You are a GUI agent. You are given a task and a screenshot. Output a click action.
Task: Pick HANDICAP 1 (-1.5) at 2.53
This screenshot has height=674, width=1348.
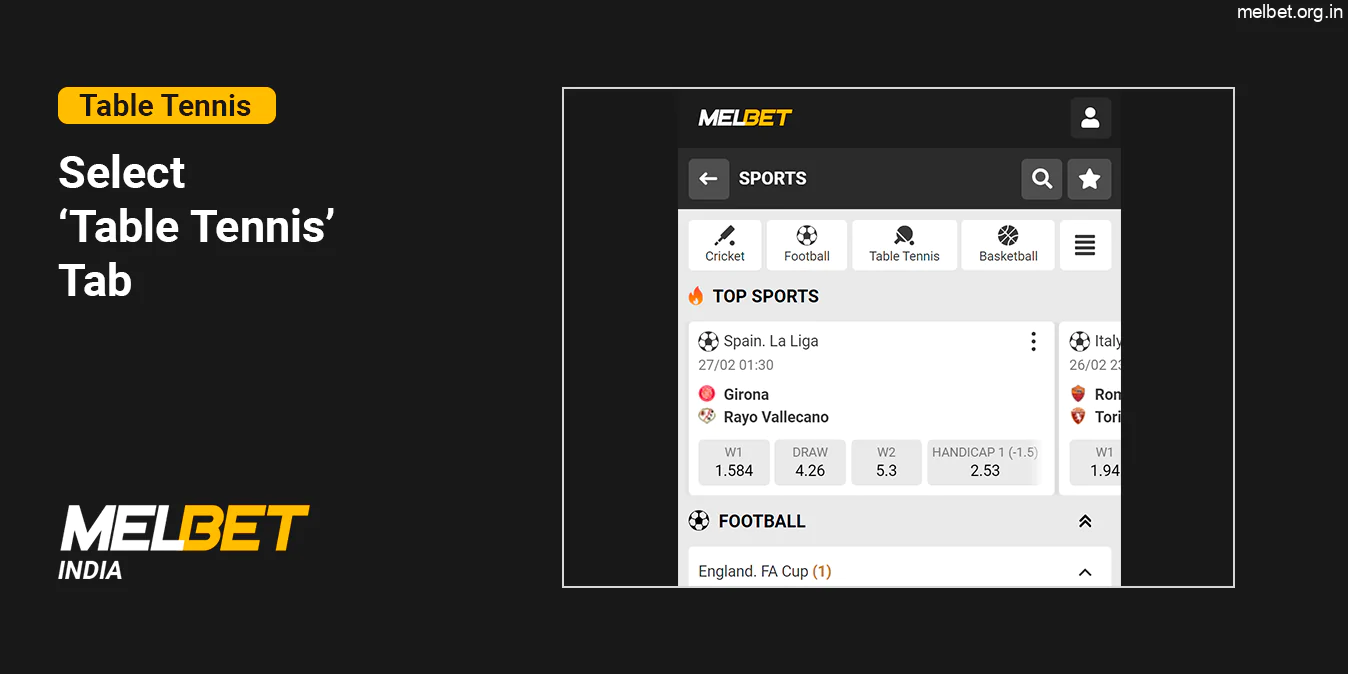point(985,462)
